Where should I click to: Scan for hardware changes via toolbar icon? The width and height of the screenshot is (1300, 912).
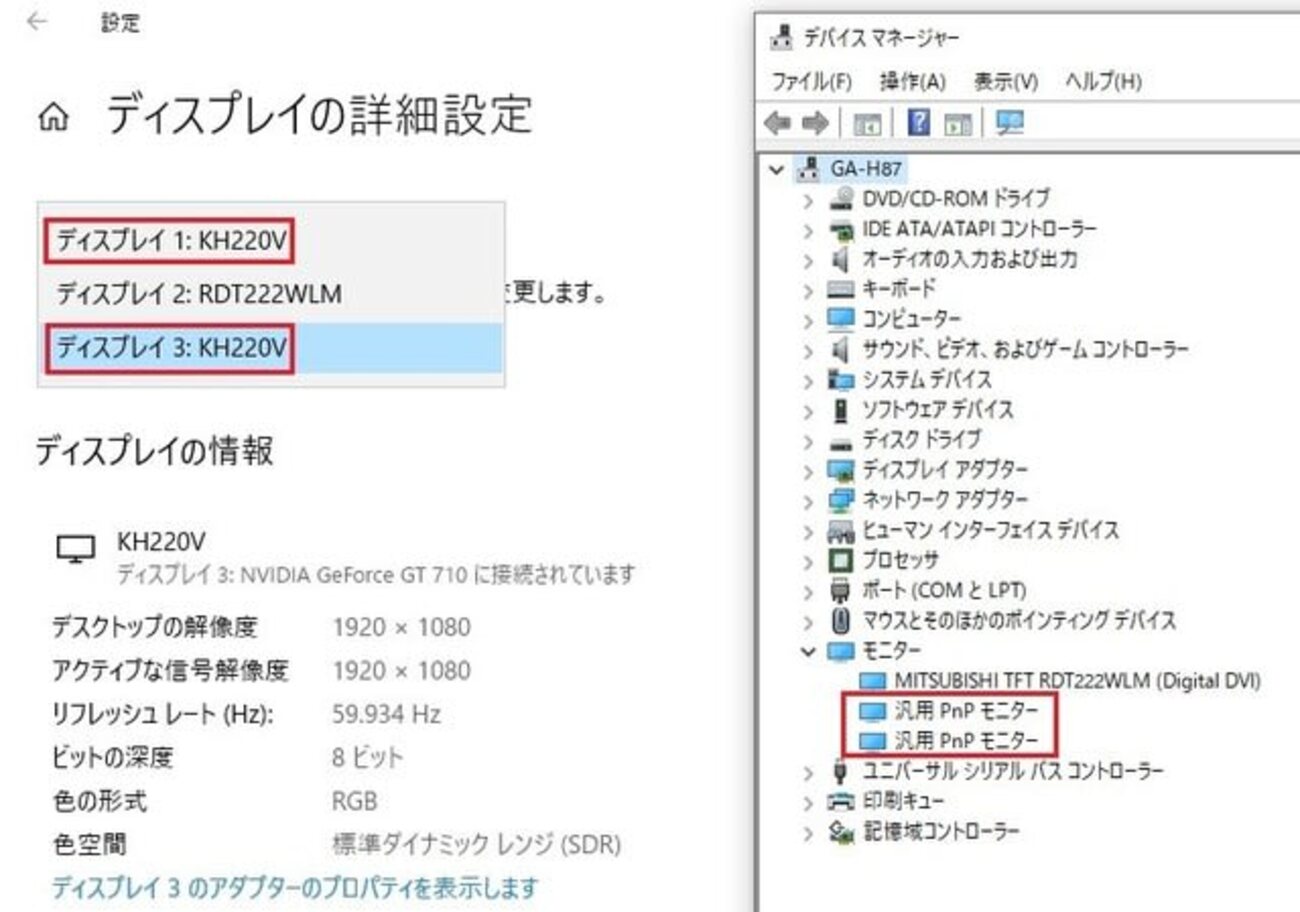coord(1011,123)
